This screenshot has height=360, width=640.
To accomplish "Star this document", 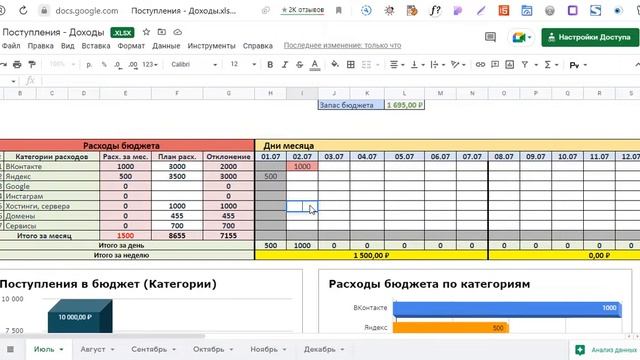I will pos(146,32).
